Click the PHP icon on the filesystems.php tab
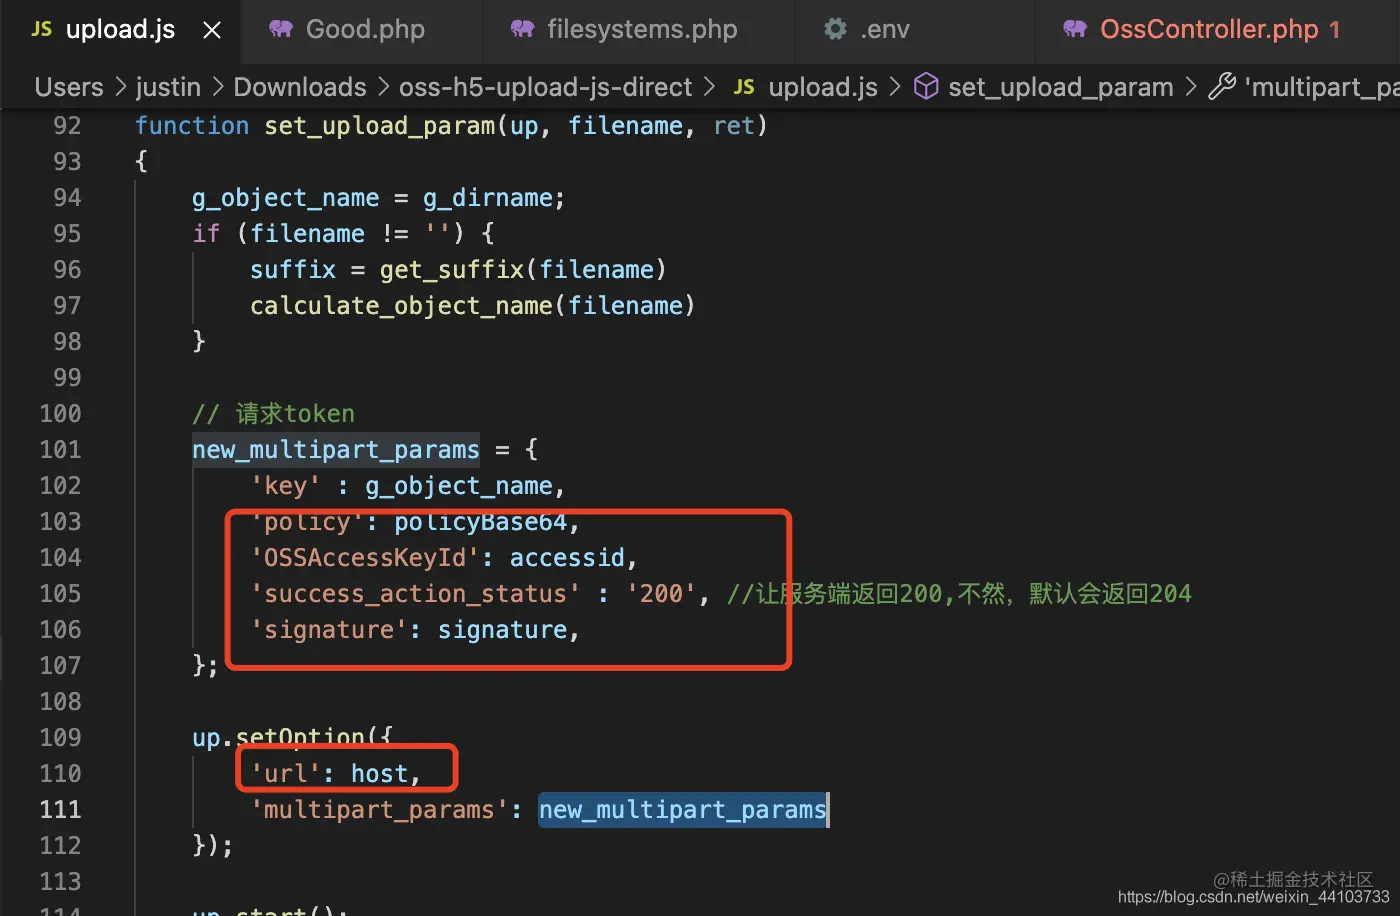The height and width of the screenshot is (916, 1400). tap(522, 29)
